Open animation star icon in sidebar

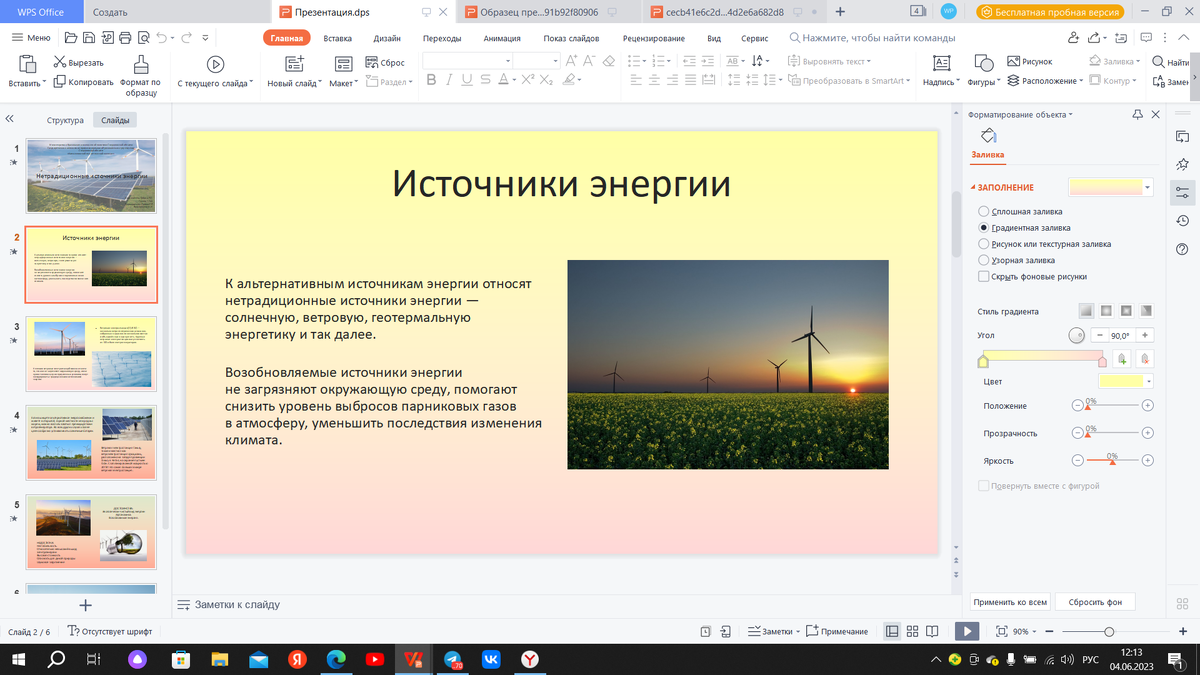(x=1183, y=164)
